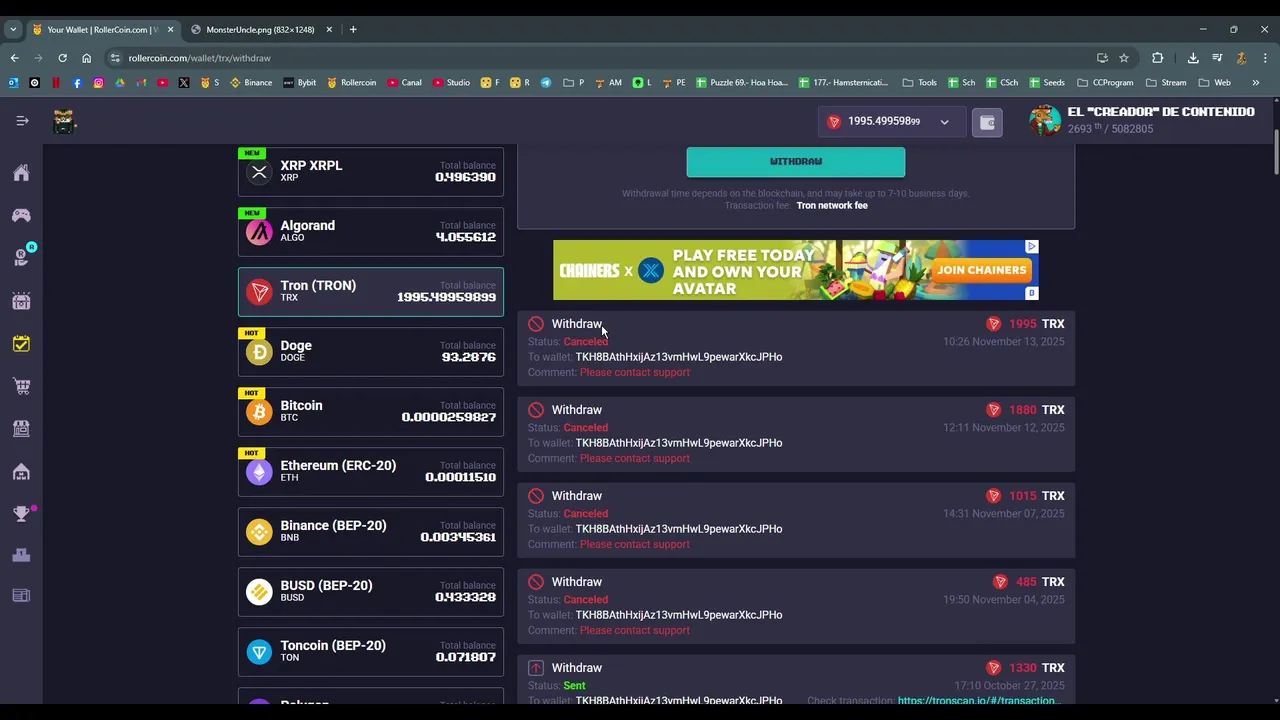This screenshot has height=720, width=1280.
Task: Click the 1995 TRX canceled withdraw entry
Action: coord(796,347)
